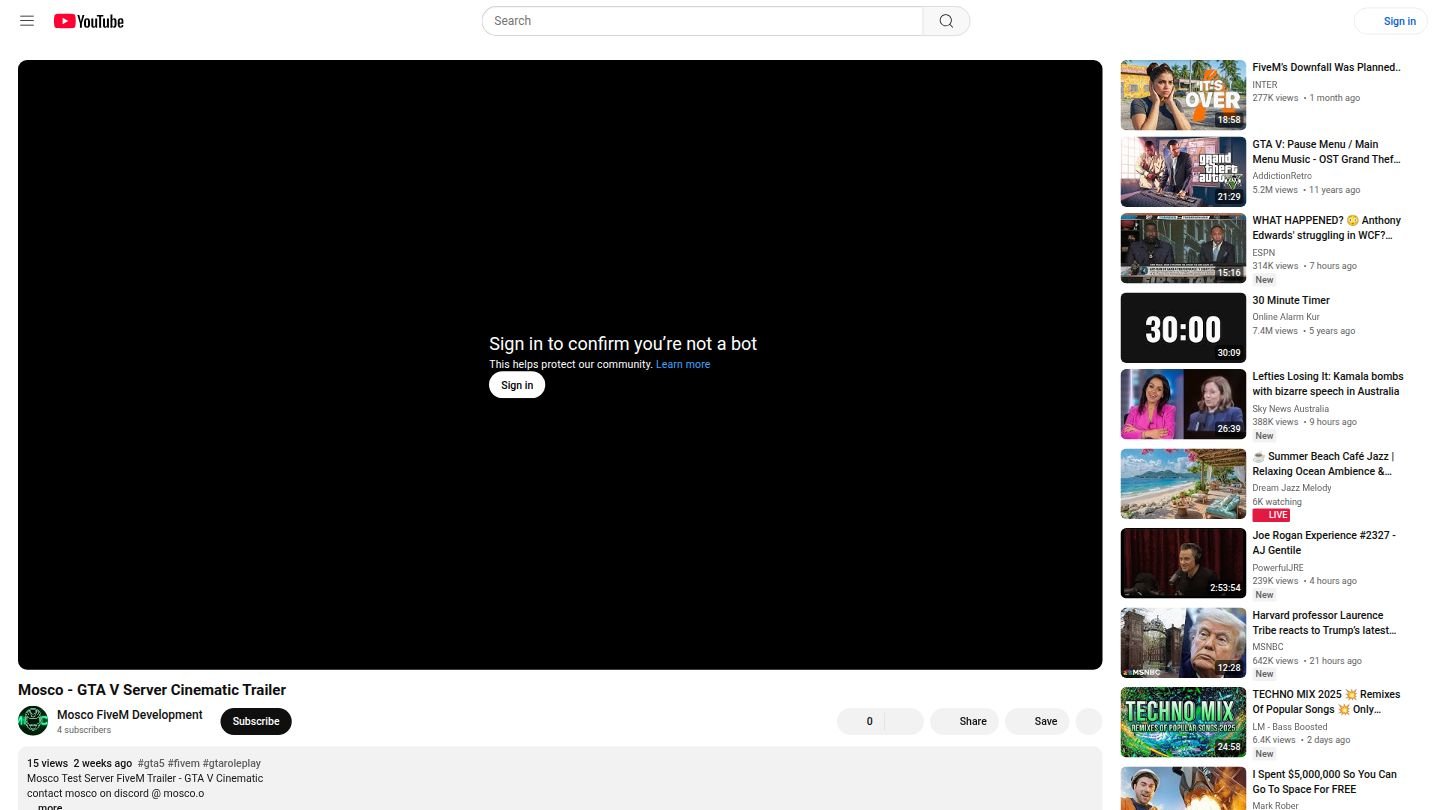Open MSNBC Harvard professor video thumbnail
1440x810 pixels.
click(x=1183, y=643)
